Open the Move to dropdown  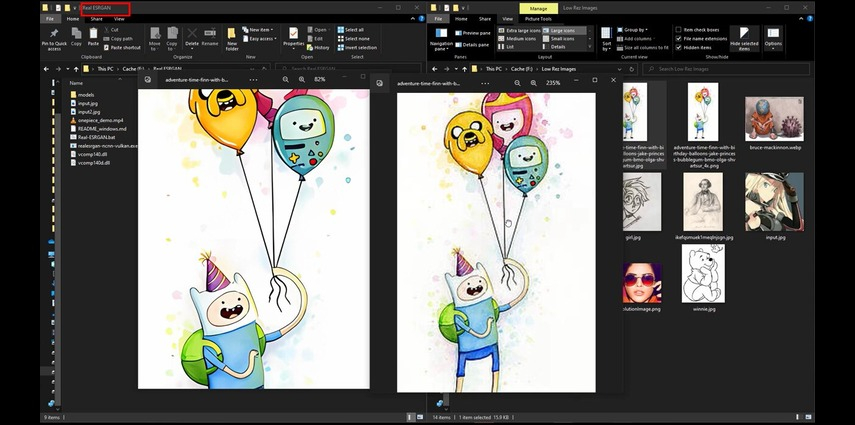(155, 39)
